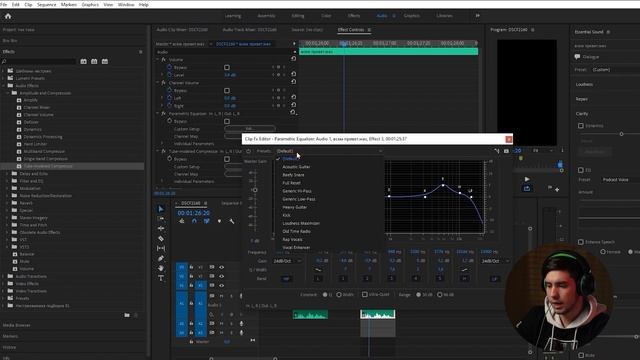Switch to the Editing workspace
Screen dimensions: 640x360
click(298, 16)
